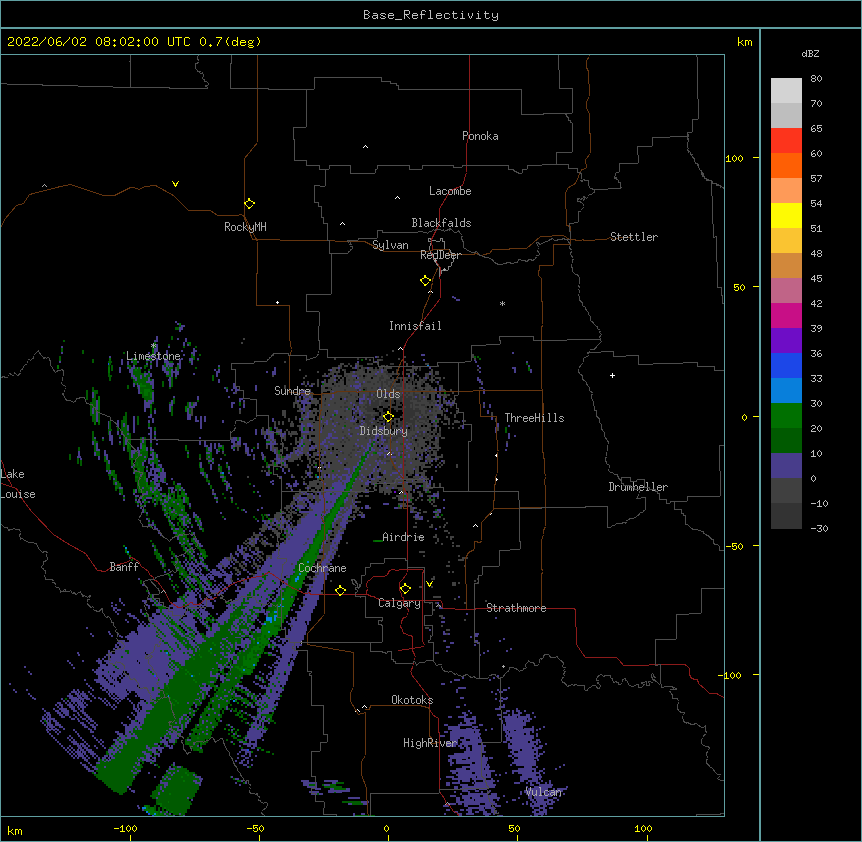This screenshot has width=862, height=842.
Task: Click the yellow diamond marker below Cochrane
Action: [340, 590]
